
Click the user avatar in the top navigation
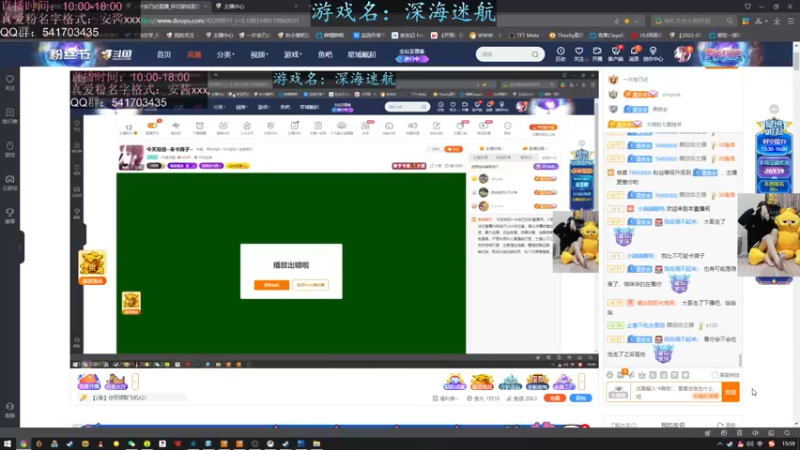point(682,54)
